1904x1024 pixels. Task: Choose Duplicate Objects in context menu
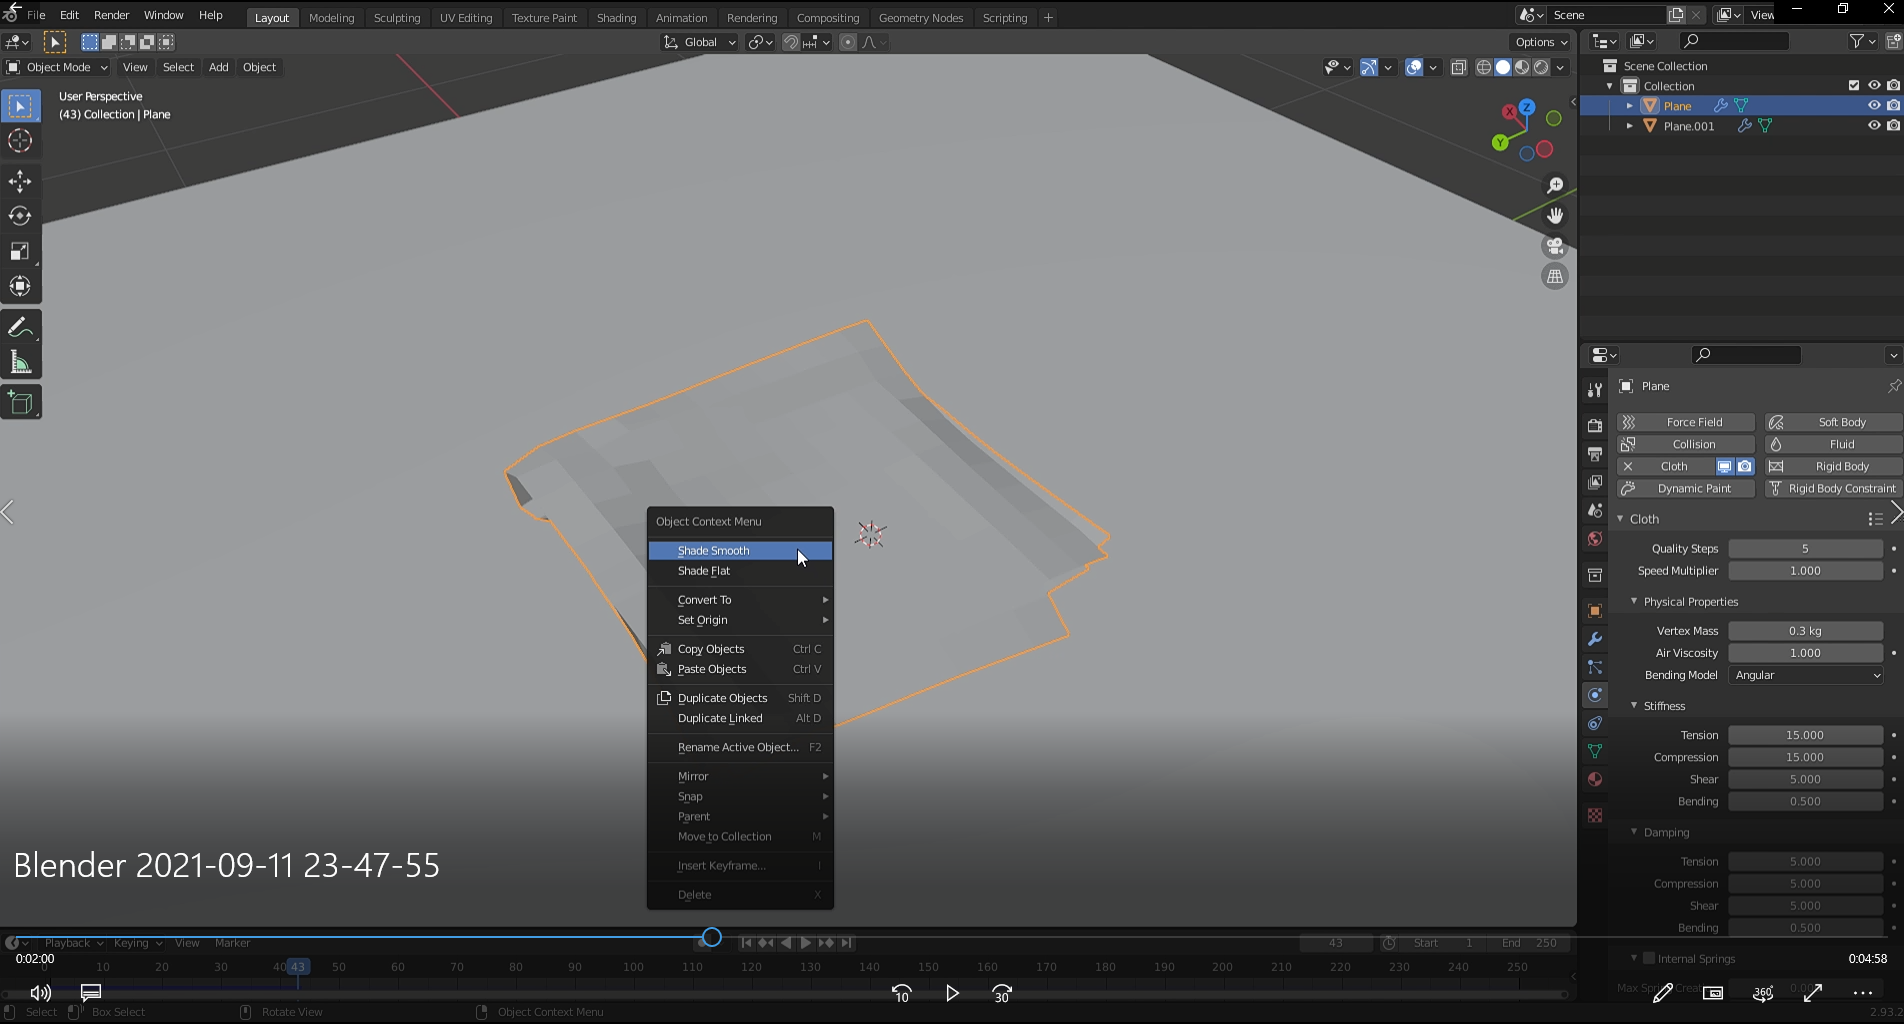pyautogui.click(x=740, y=698)
